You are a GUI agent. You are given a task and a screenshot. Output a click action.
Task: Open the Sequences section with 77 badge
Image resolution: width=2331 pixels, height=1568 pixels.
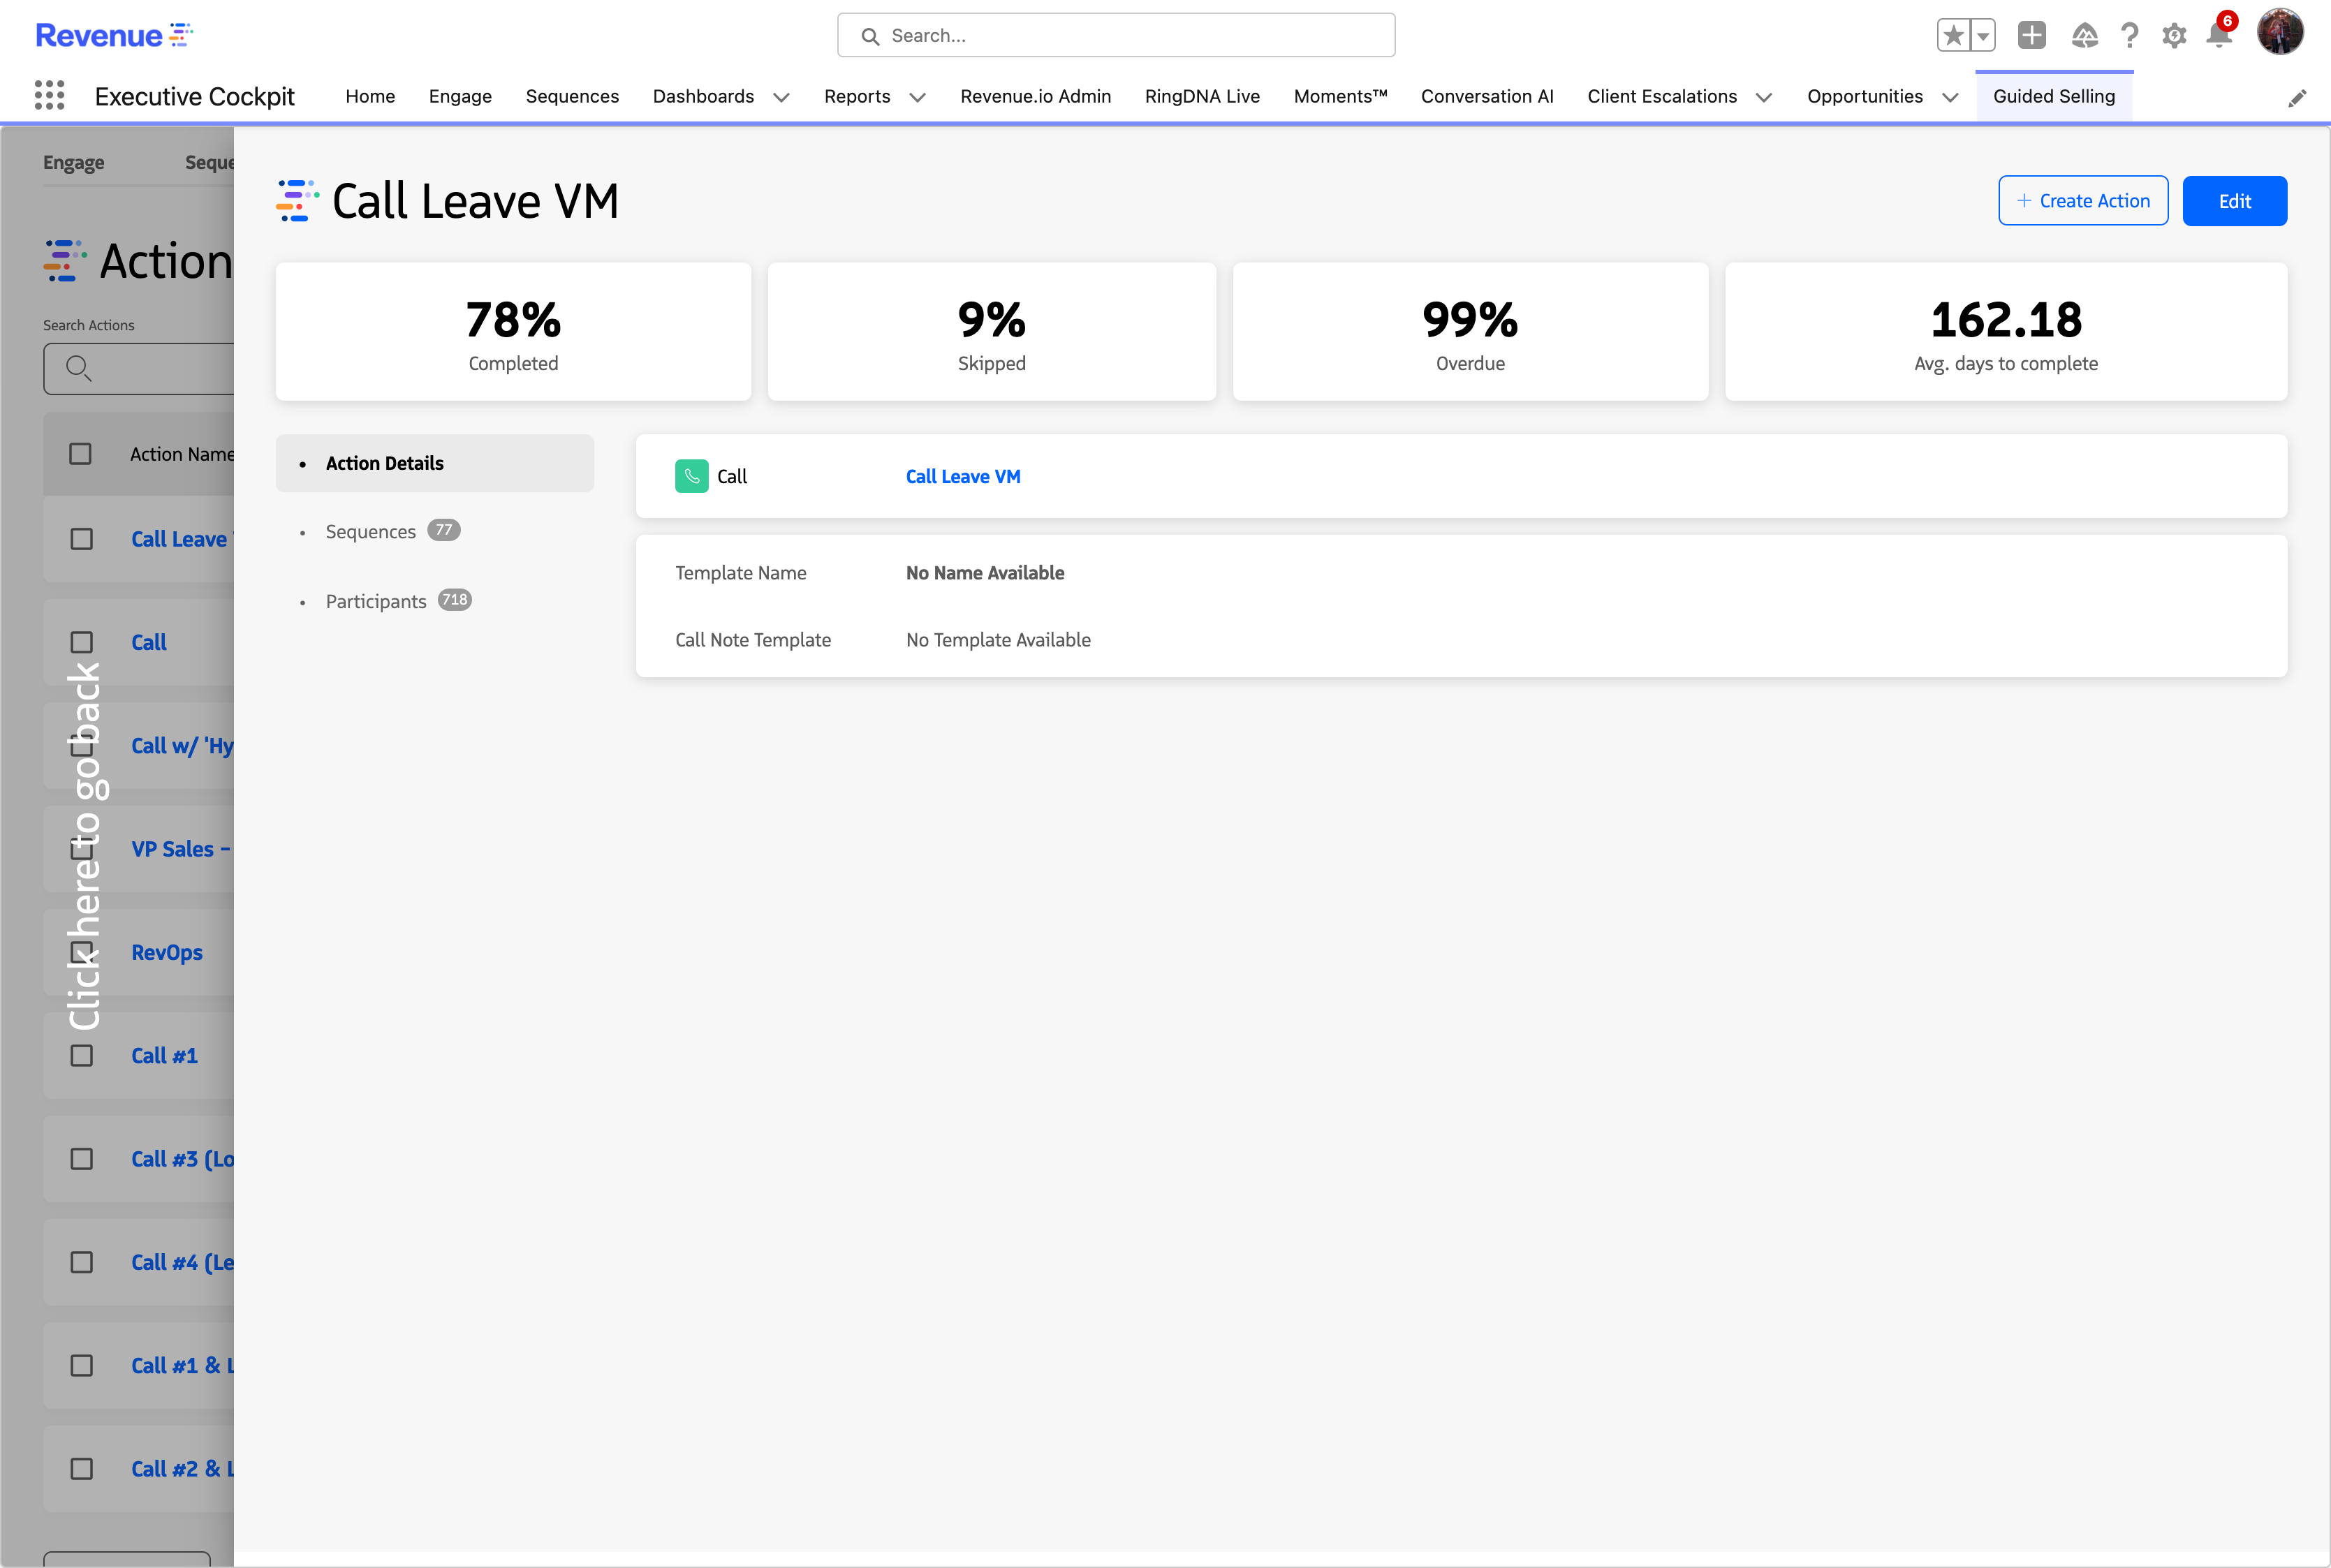click(x=371, y=531)
